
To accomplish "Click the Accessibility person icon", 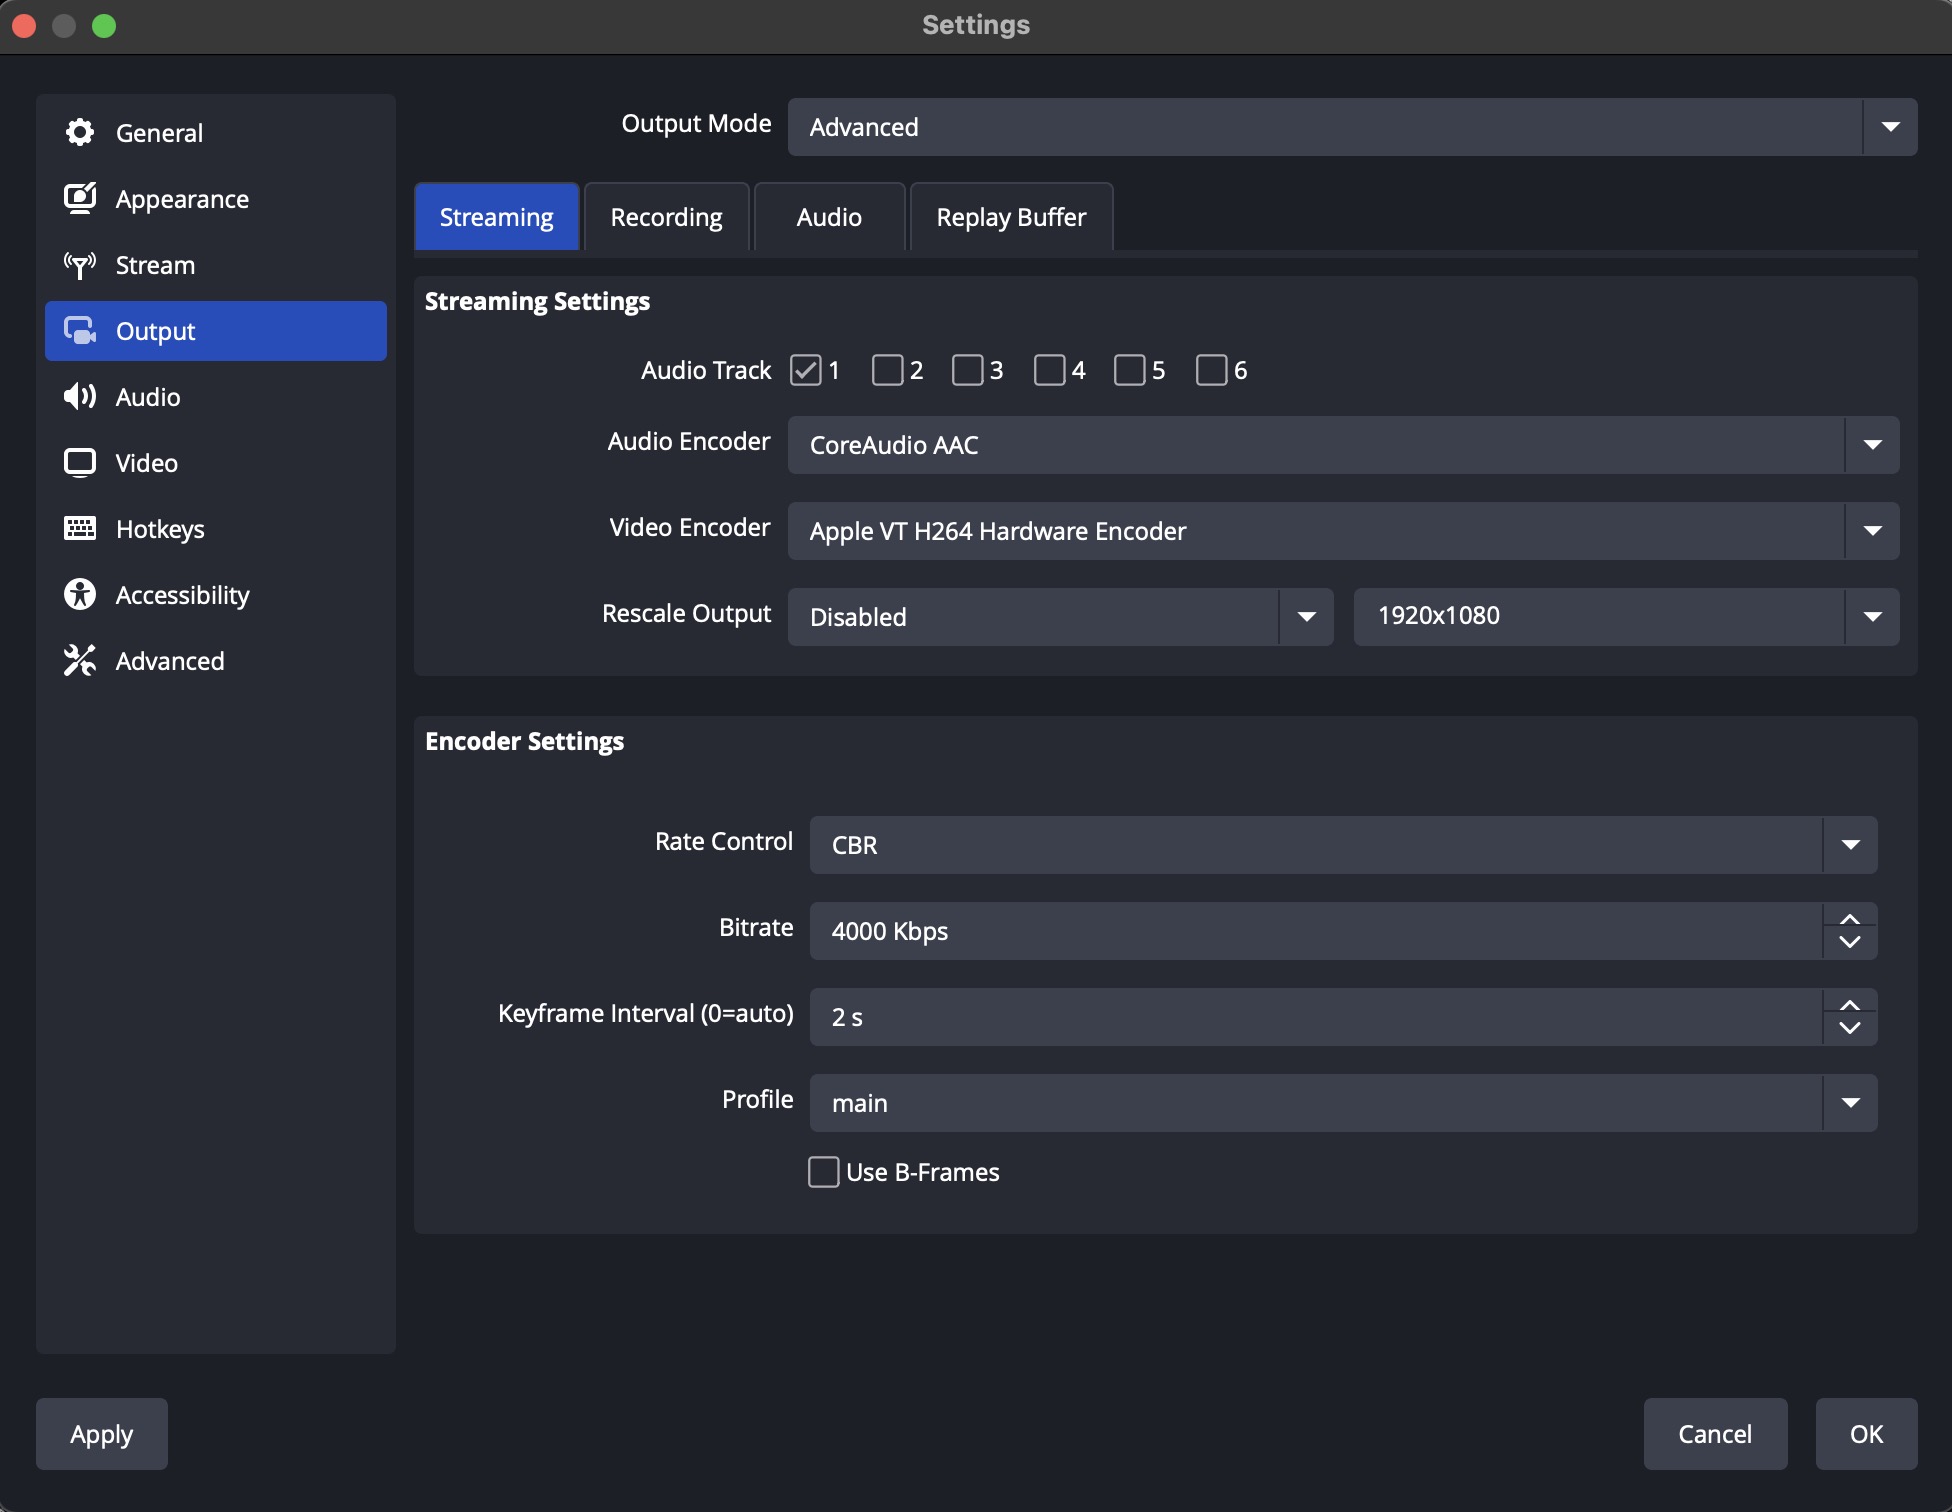I will [x=80, y=595].
